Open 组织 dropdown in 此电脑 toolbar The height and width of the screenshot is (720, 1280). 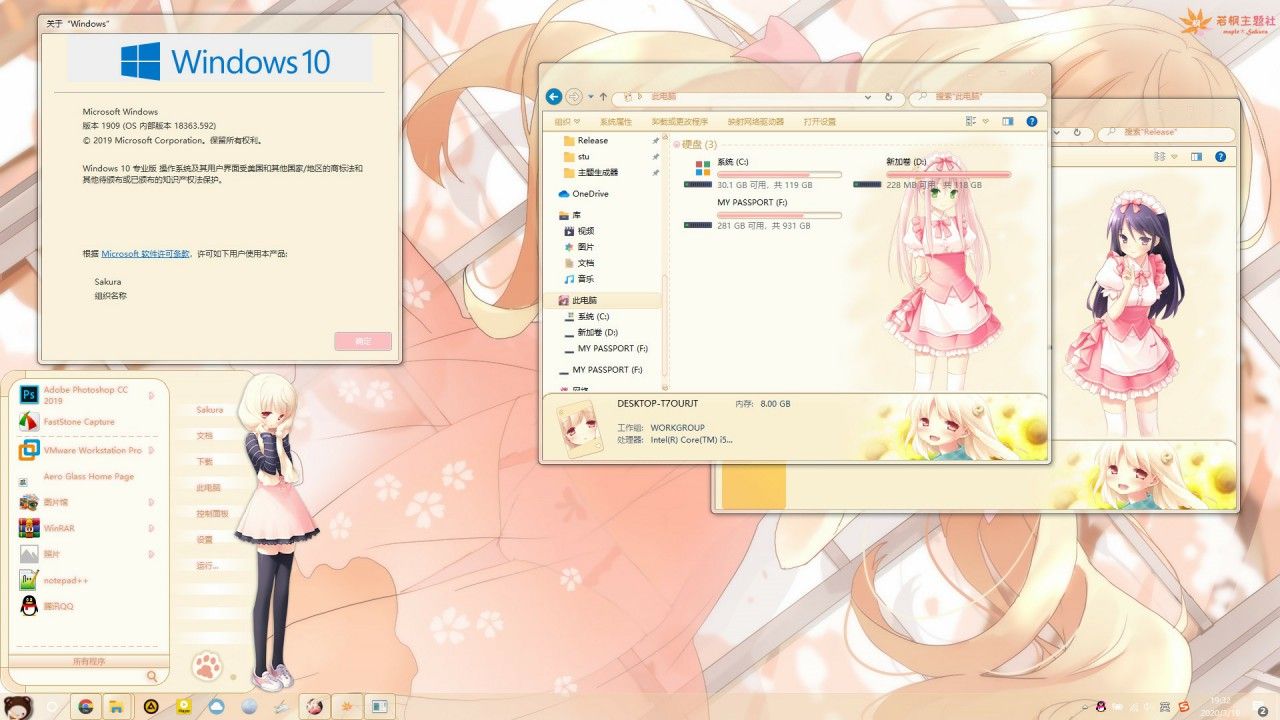(568, 121)
